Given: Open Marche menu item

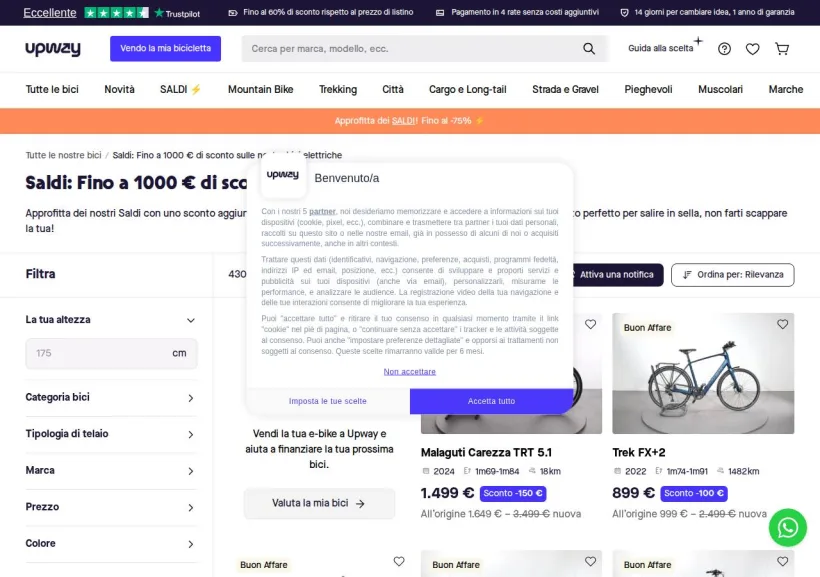Looking at the screenshot, I should point(785,89).
